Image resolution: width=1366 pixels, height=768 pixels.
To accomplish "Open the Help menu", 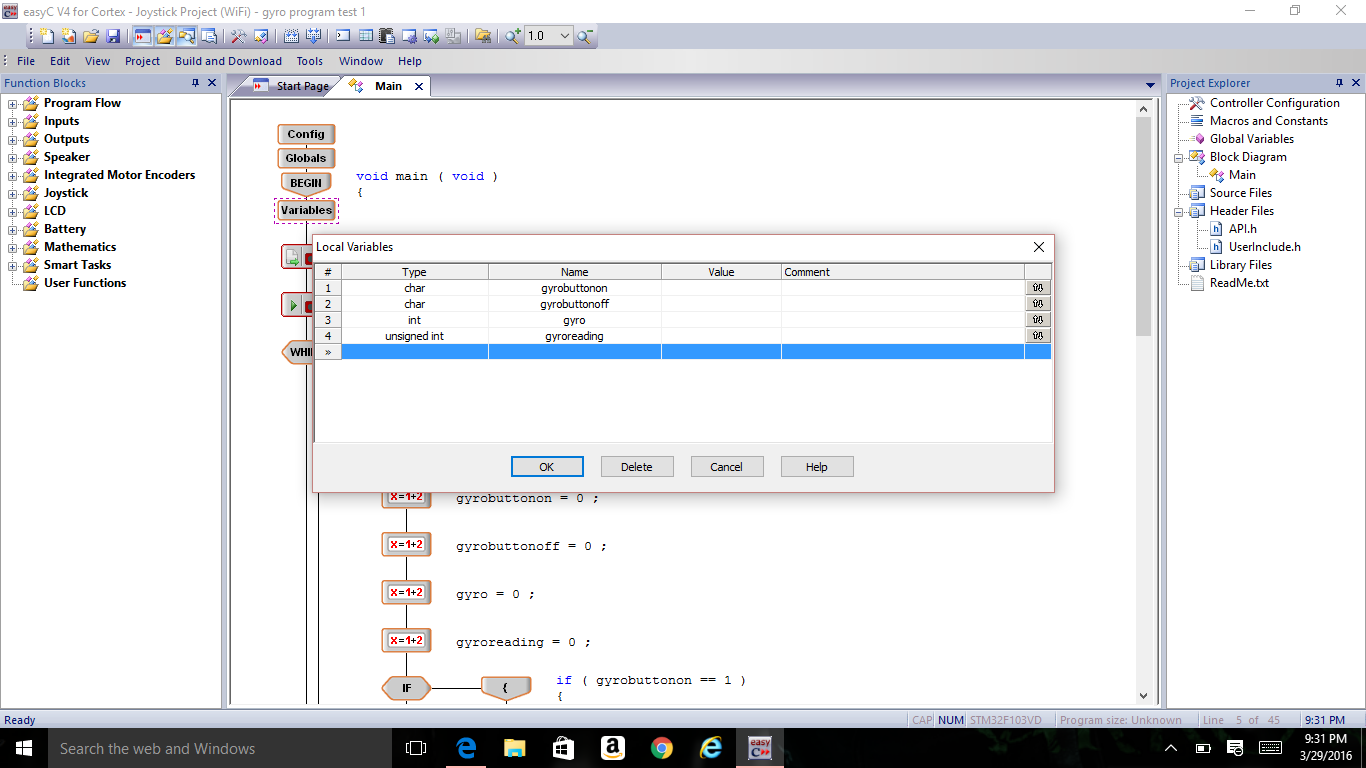I will coord(410,61).
